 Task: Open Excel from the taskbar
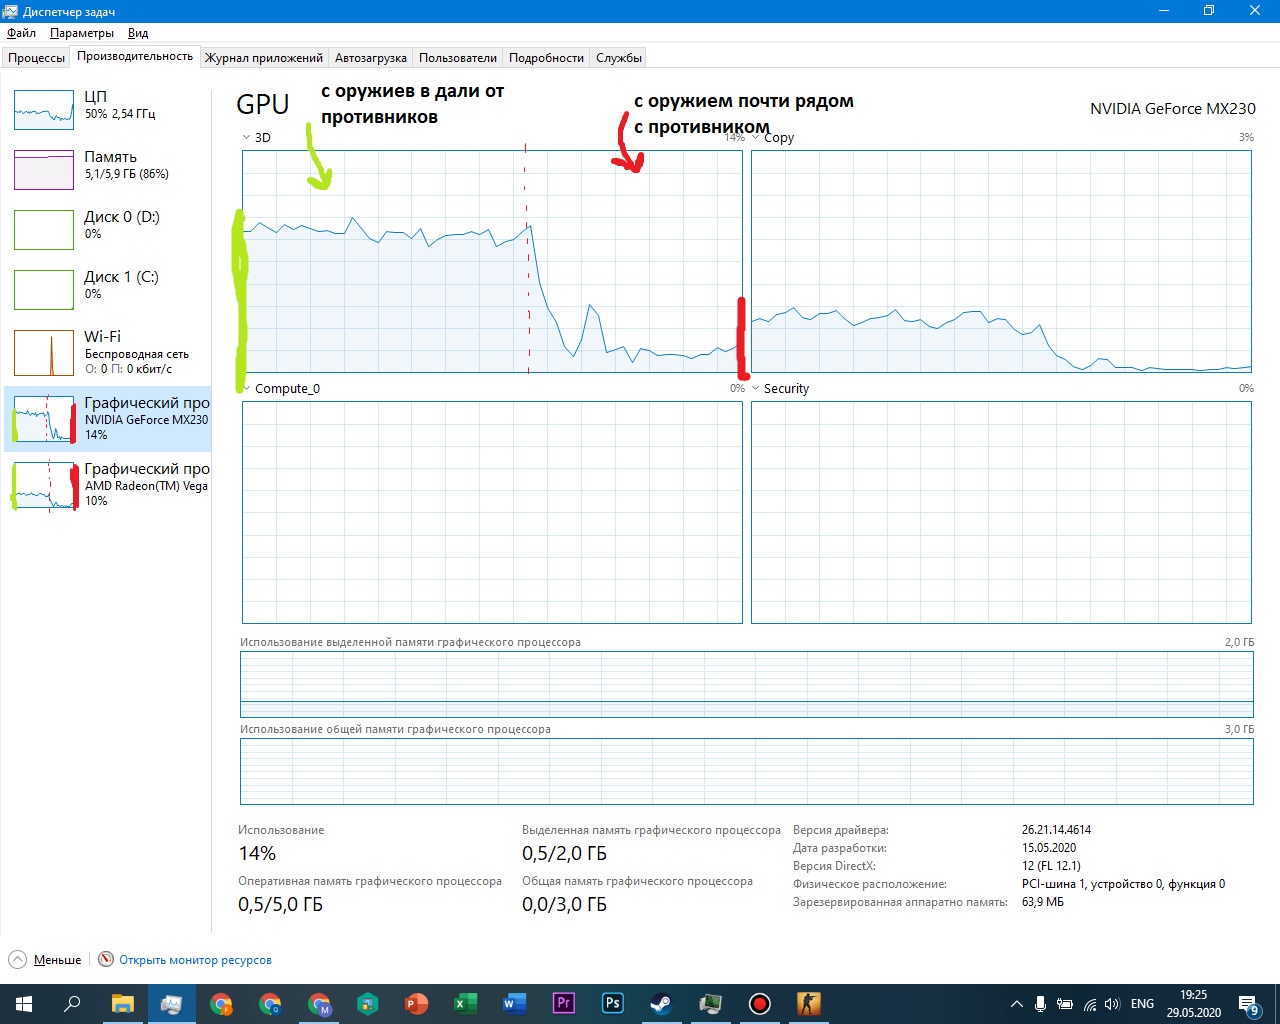tap(465, 1003)
